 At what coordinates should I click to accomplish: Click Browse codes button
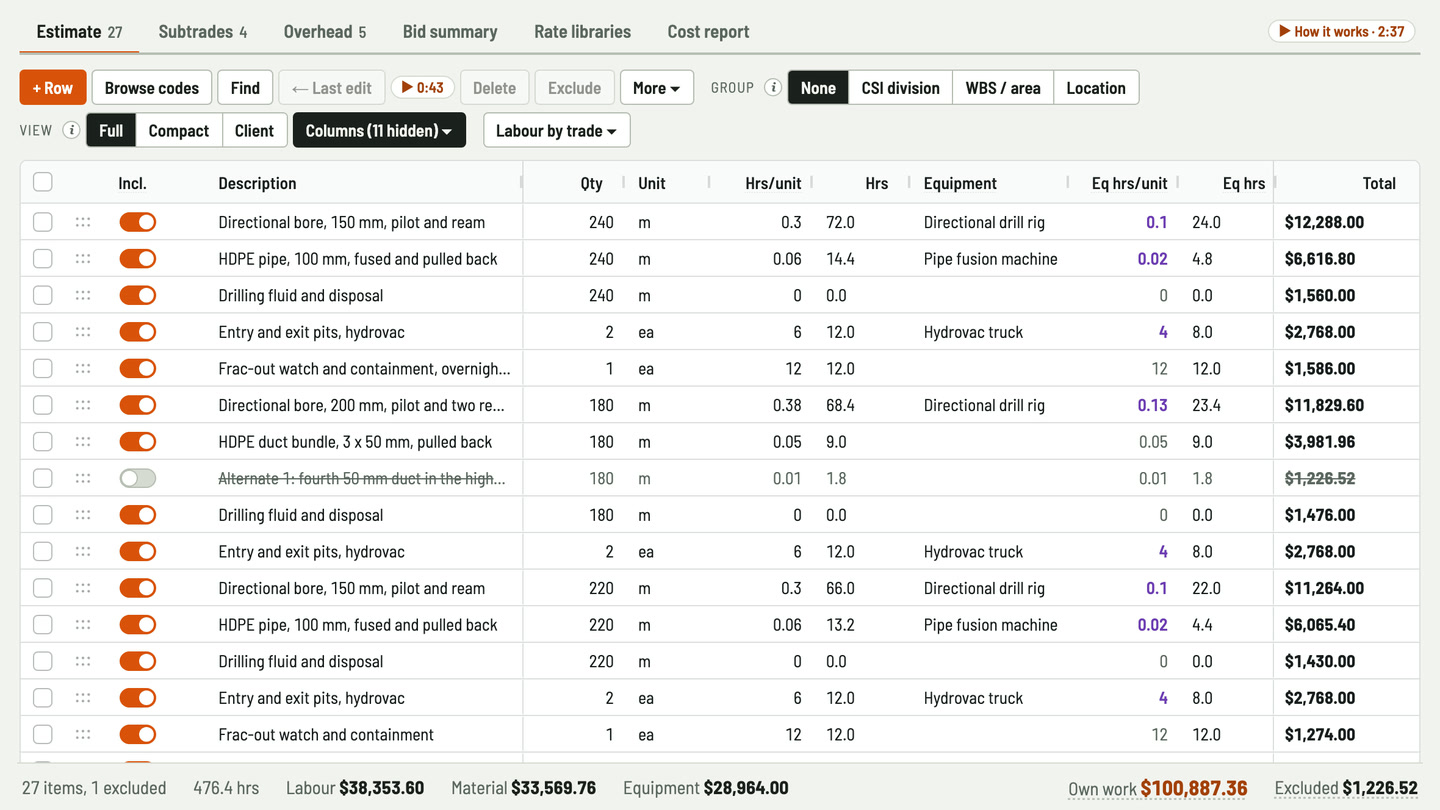tap(152, 88)
